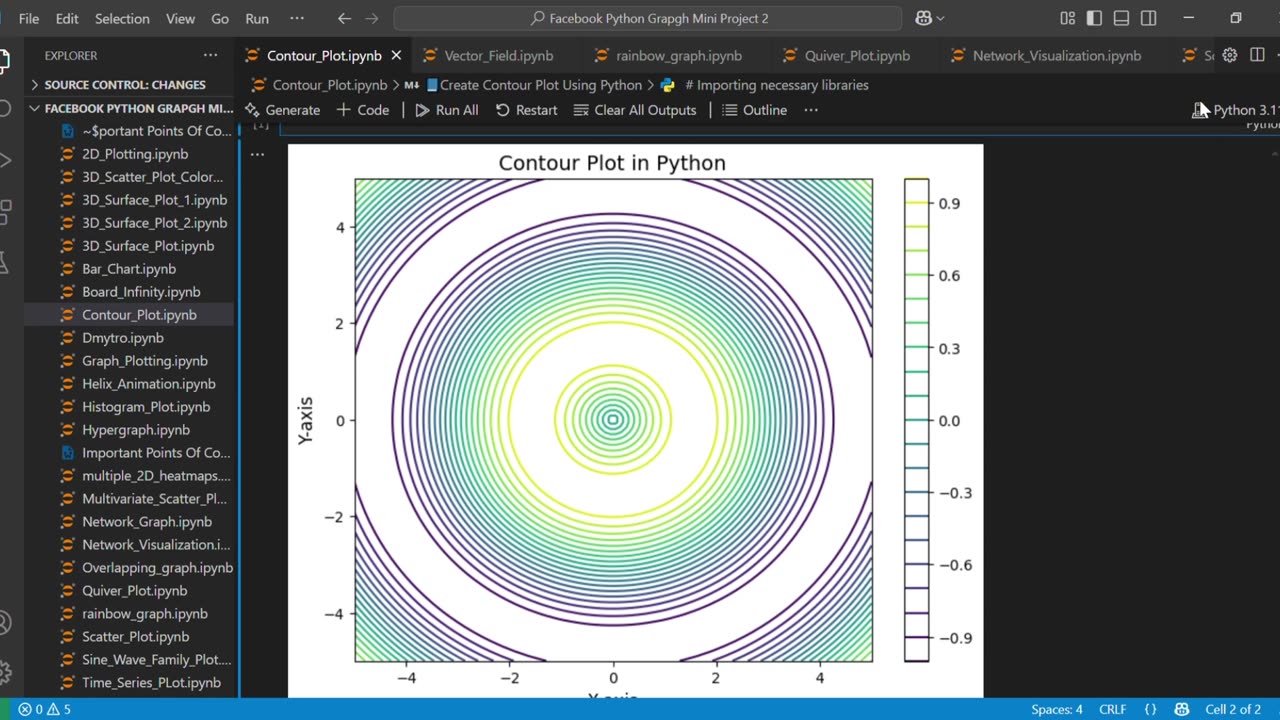Open Hypergraph.ipynb in the Explorer
This screenshot has height=720, width=1280.
coord(136,430)
